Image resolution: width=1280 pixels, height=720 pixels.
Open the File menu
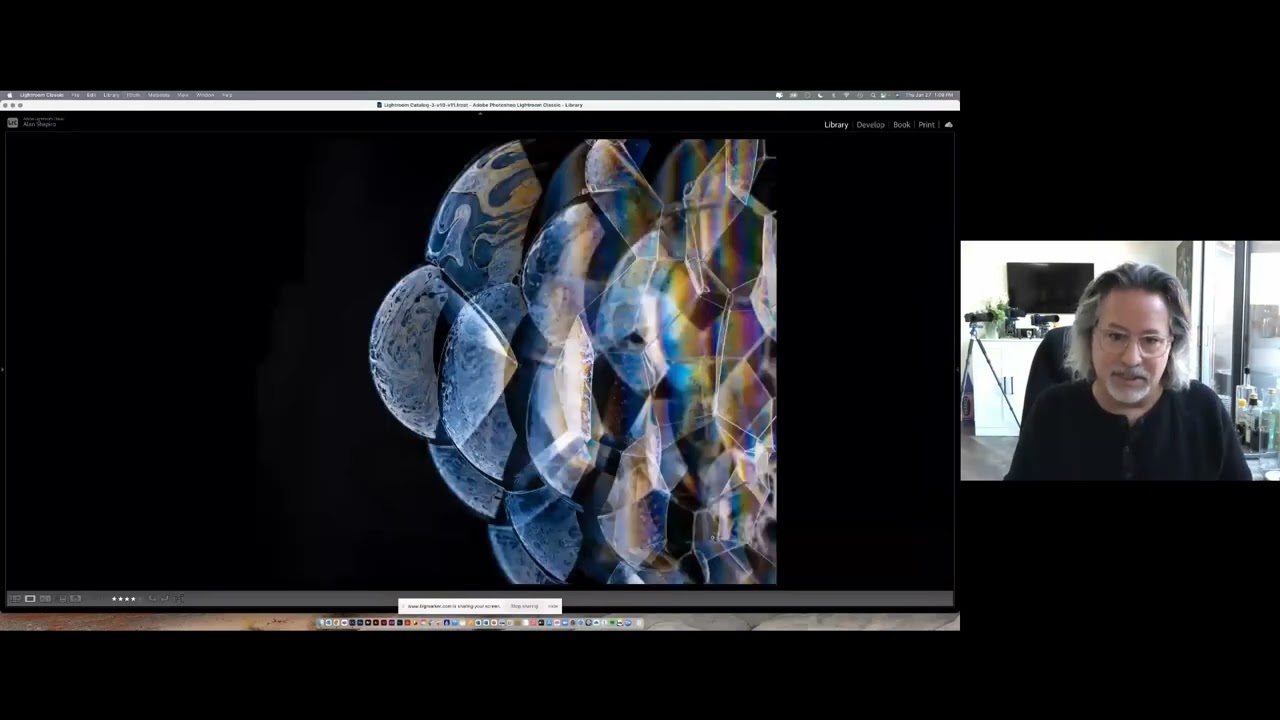(x=75, y=95)
